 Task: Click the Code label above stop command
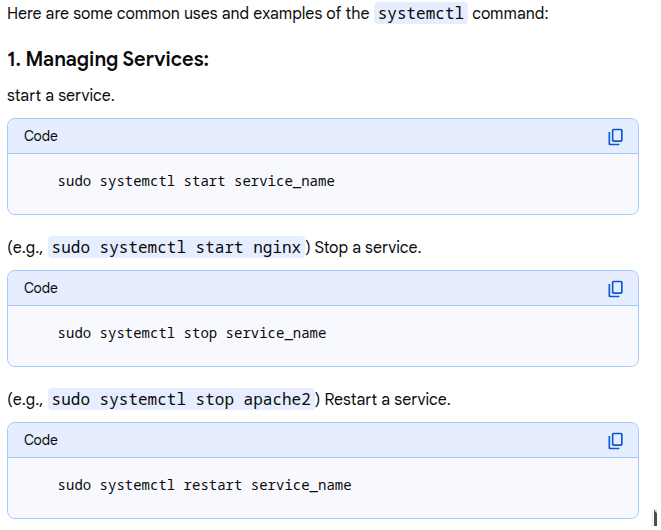[x=41, y=288]
